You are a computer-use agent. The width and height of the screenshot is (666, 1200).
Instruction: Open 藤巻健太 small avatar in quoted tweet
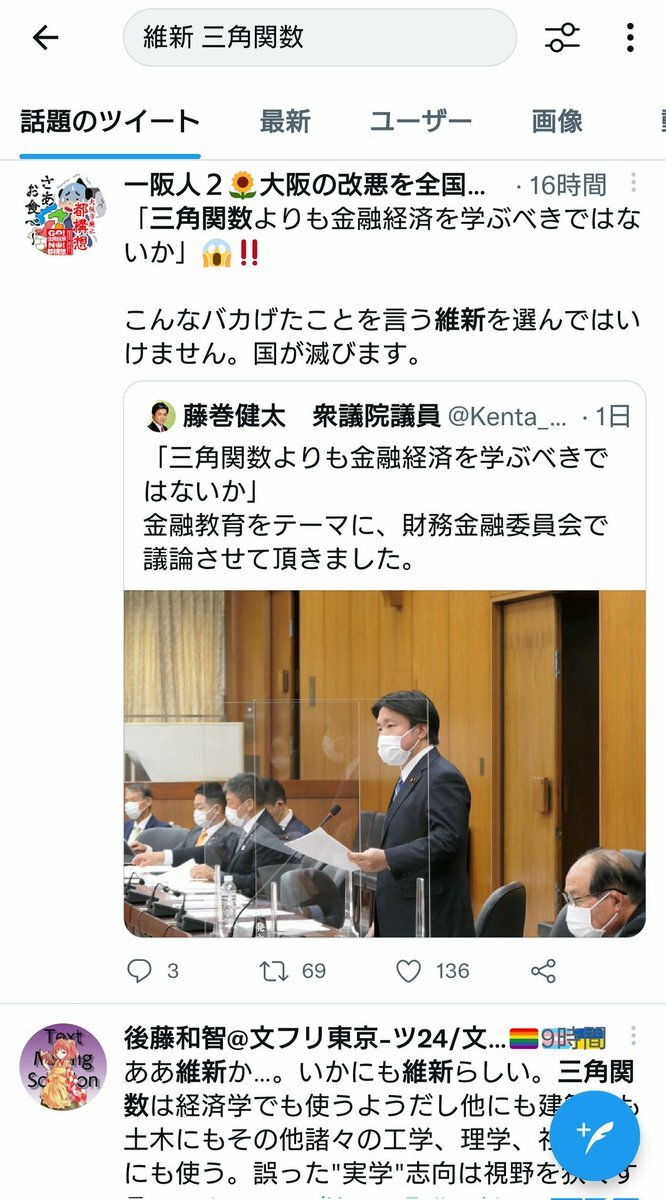[x=160, y=415]
